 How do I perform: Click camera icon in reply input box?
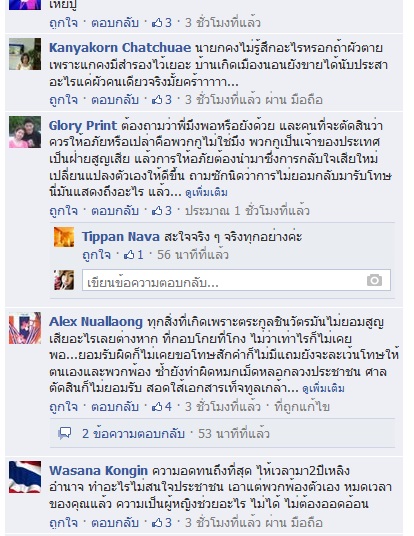point(374,280)
